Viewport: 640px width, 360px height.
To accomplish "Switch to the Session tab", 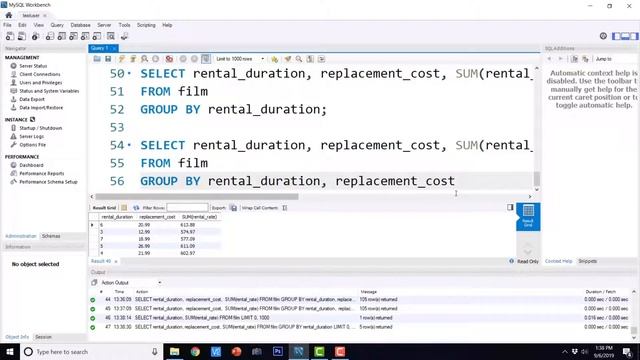I will point(43,337).
